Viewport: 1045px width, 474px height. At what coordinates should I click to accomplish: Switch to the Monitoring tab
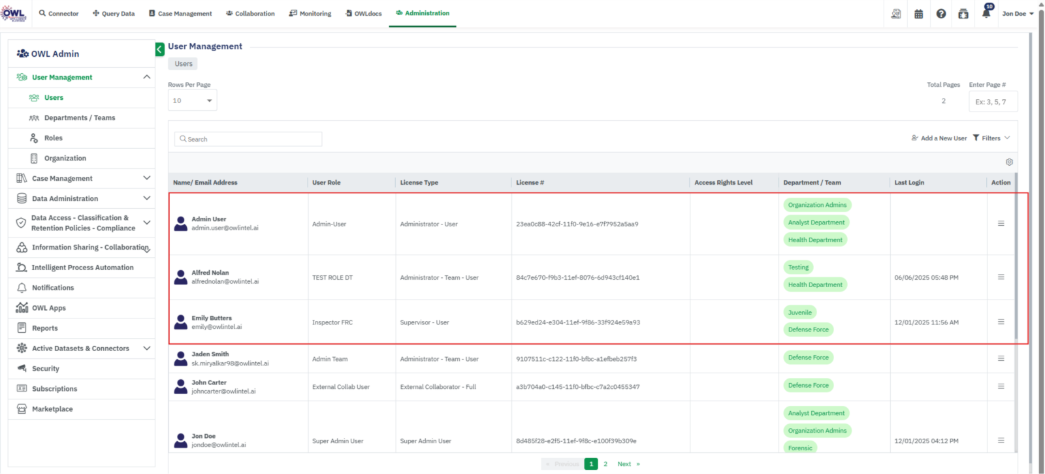[311, 13]
